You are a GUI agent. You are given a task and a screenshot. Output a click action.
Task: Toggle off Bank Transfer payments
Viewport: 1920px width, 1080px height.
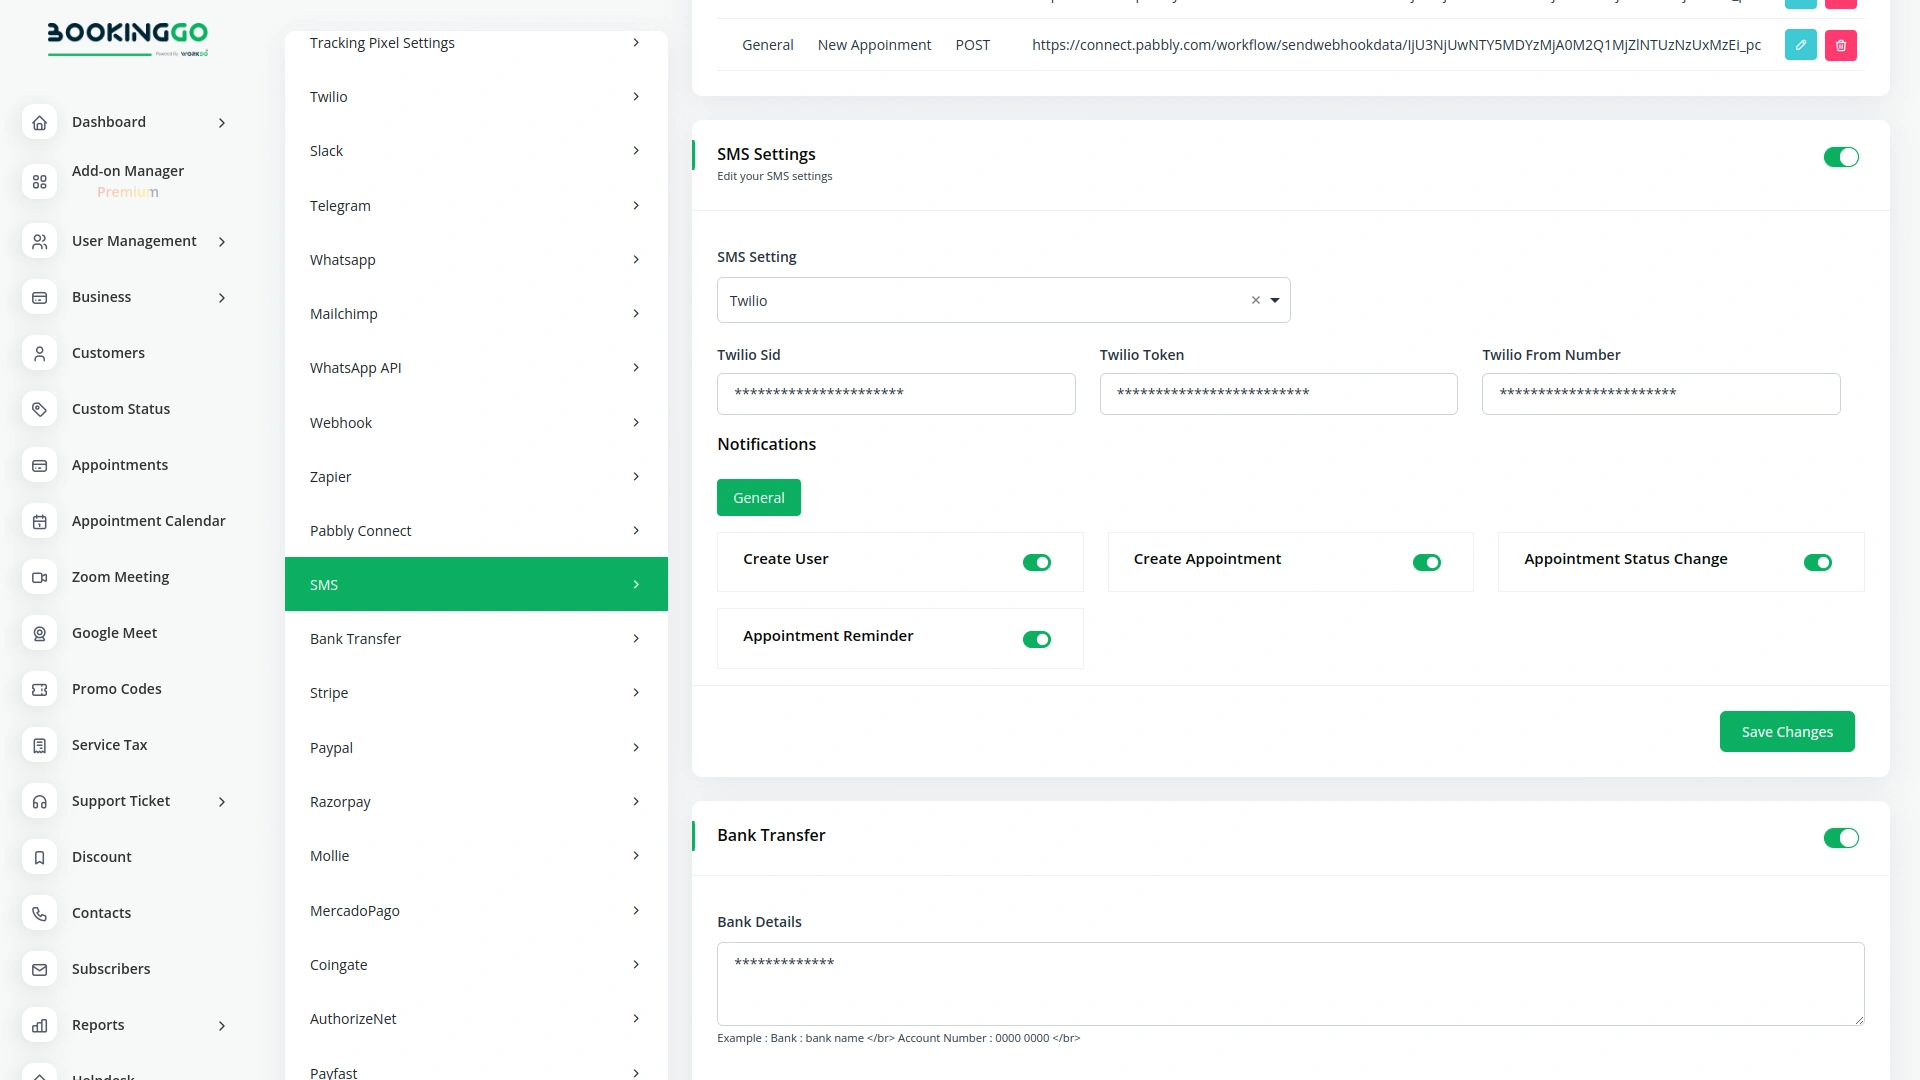click(x=1841, y=838)
